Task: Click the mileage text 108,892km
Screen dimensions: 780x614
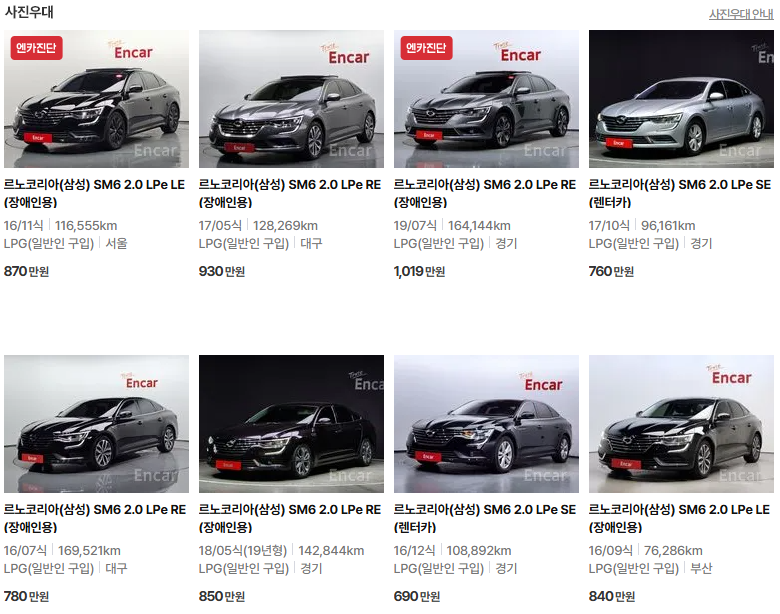Action: [479, 551]
